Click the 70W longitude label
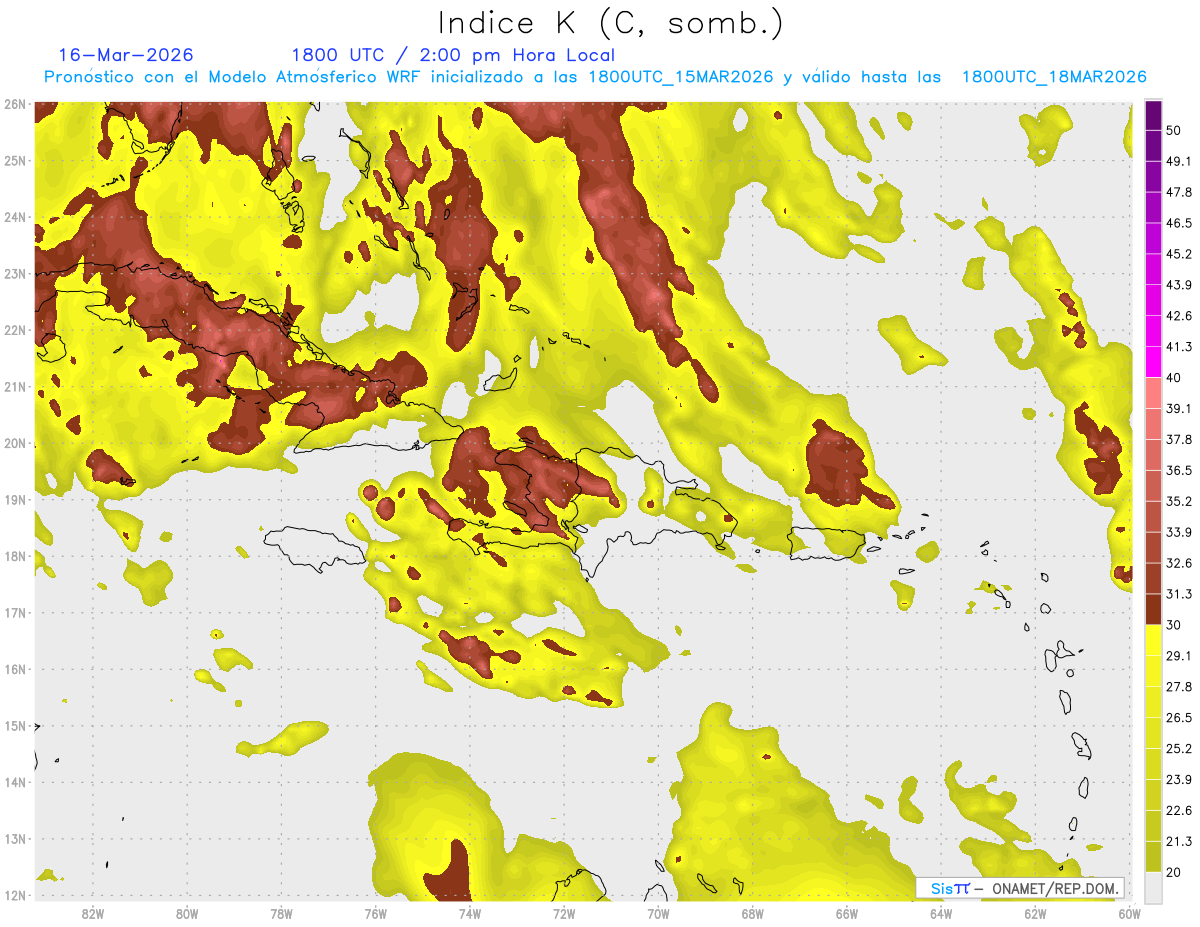Viewport: 1200px width, 927px height. 658,913
